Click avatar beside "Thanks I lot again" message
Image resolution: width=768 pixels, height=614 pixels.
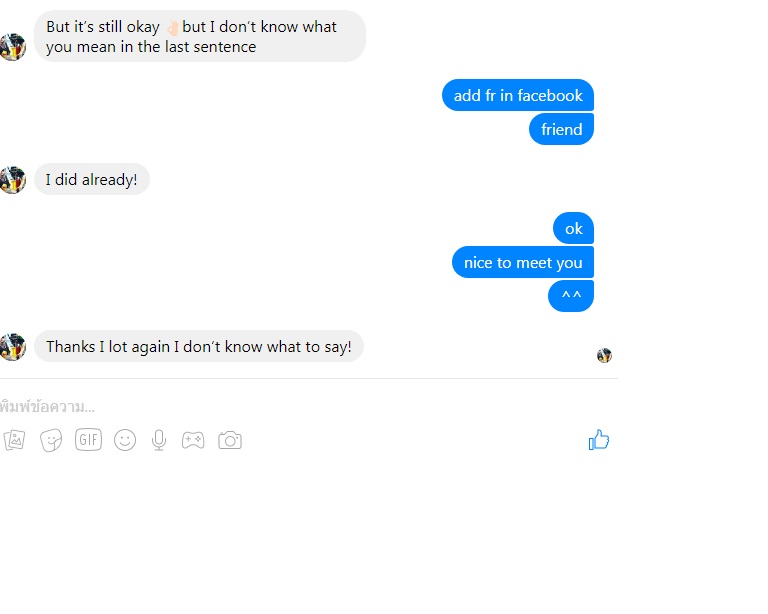coord(12,347)
